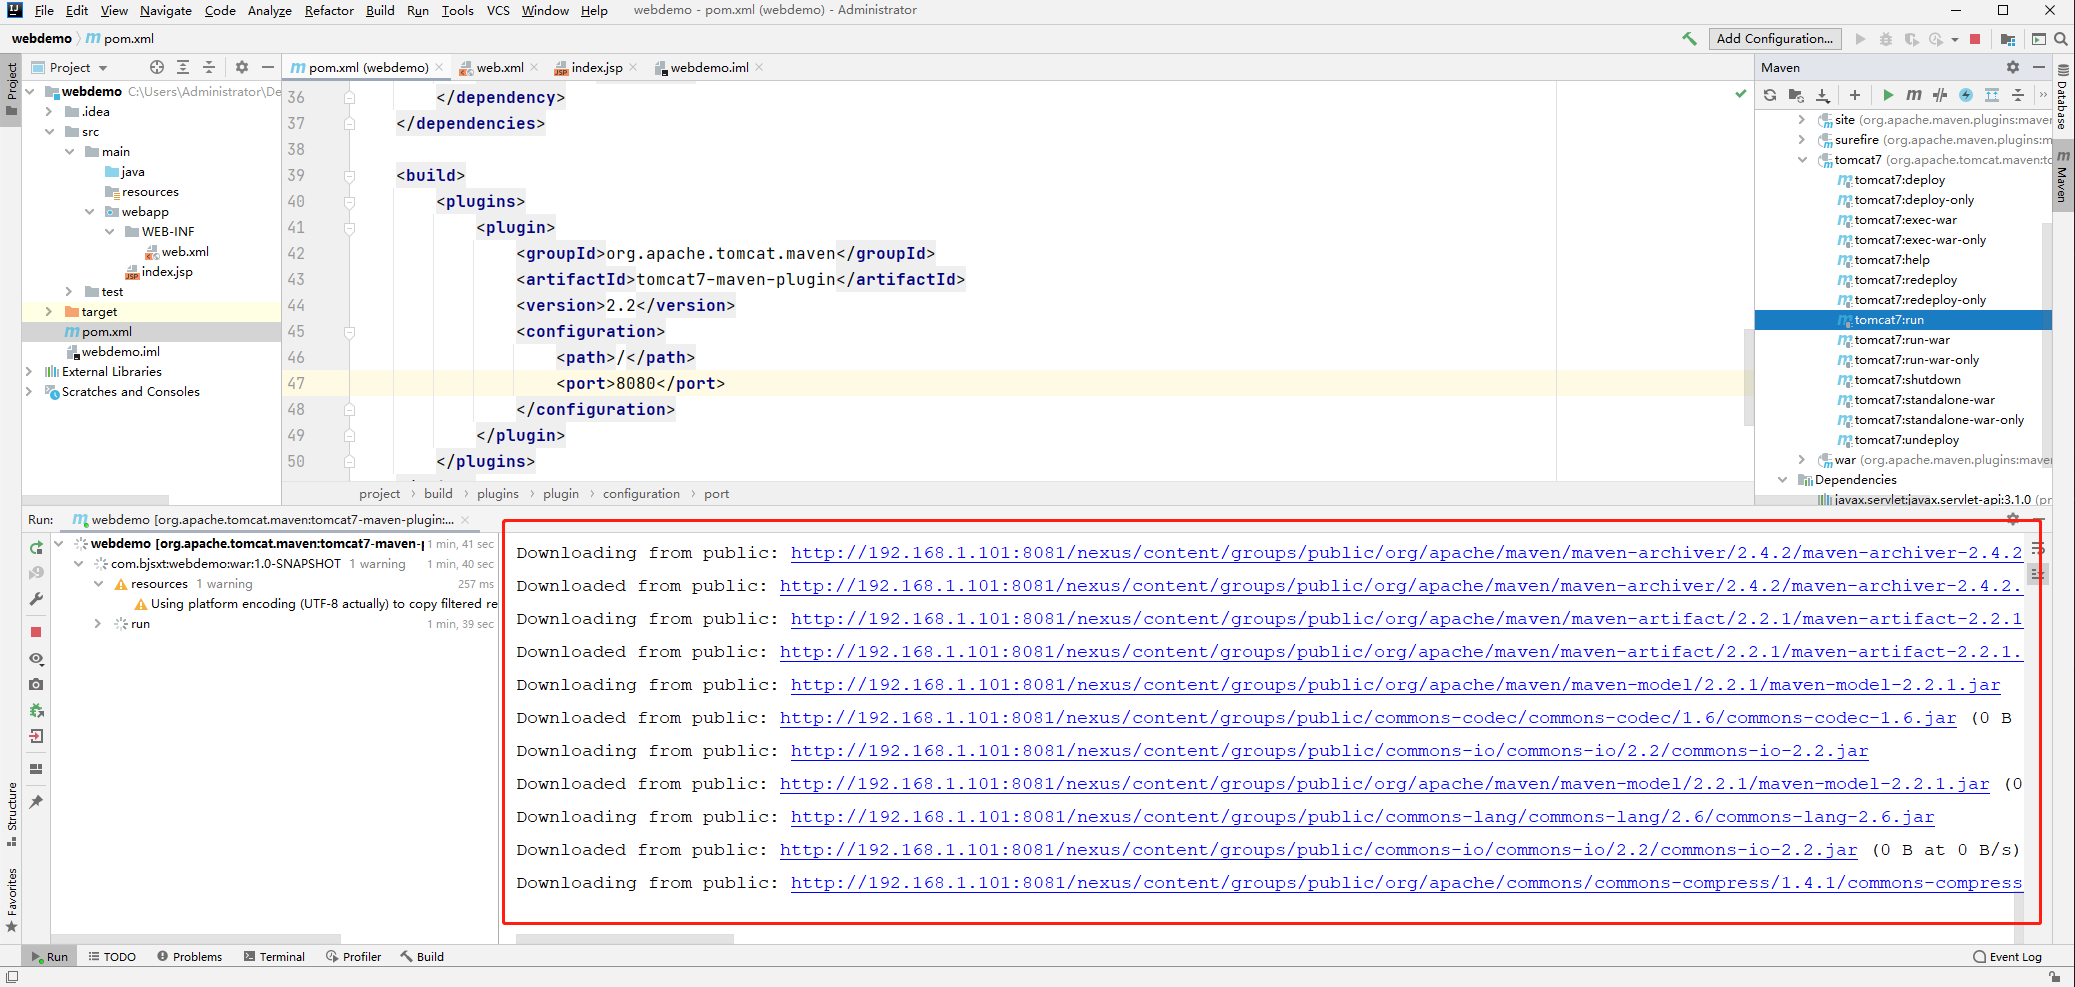
Task: Toggle the Maven side tool window
Action: [x=2063, y=175]
